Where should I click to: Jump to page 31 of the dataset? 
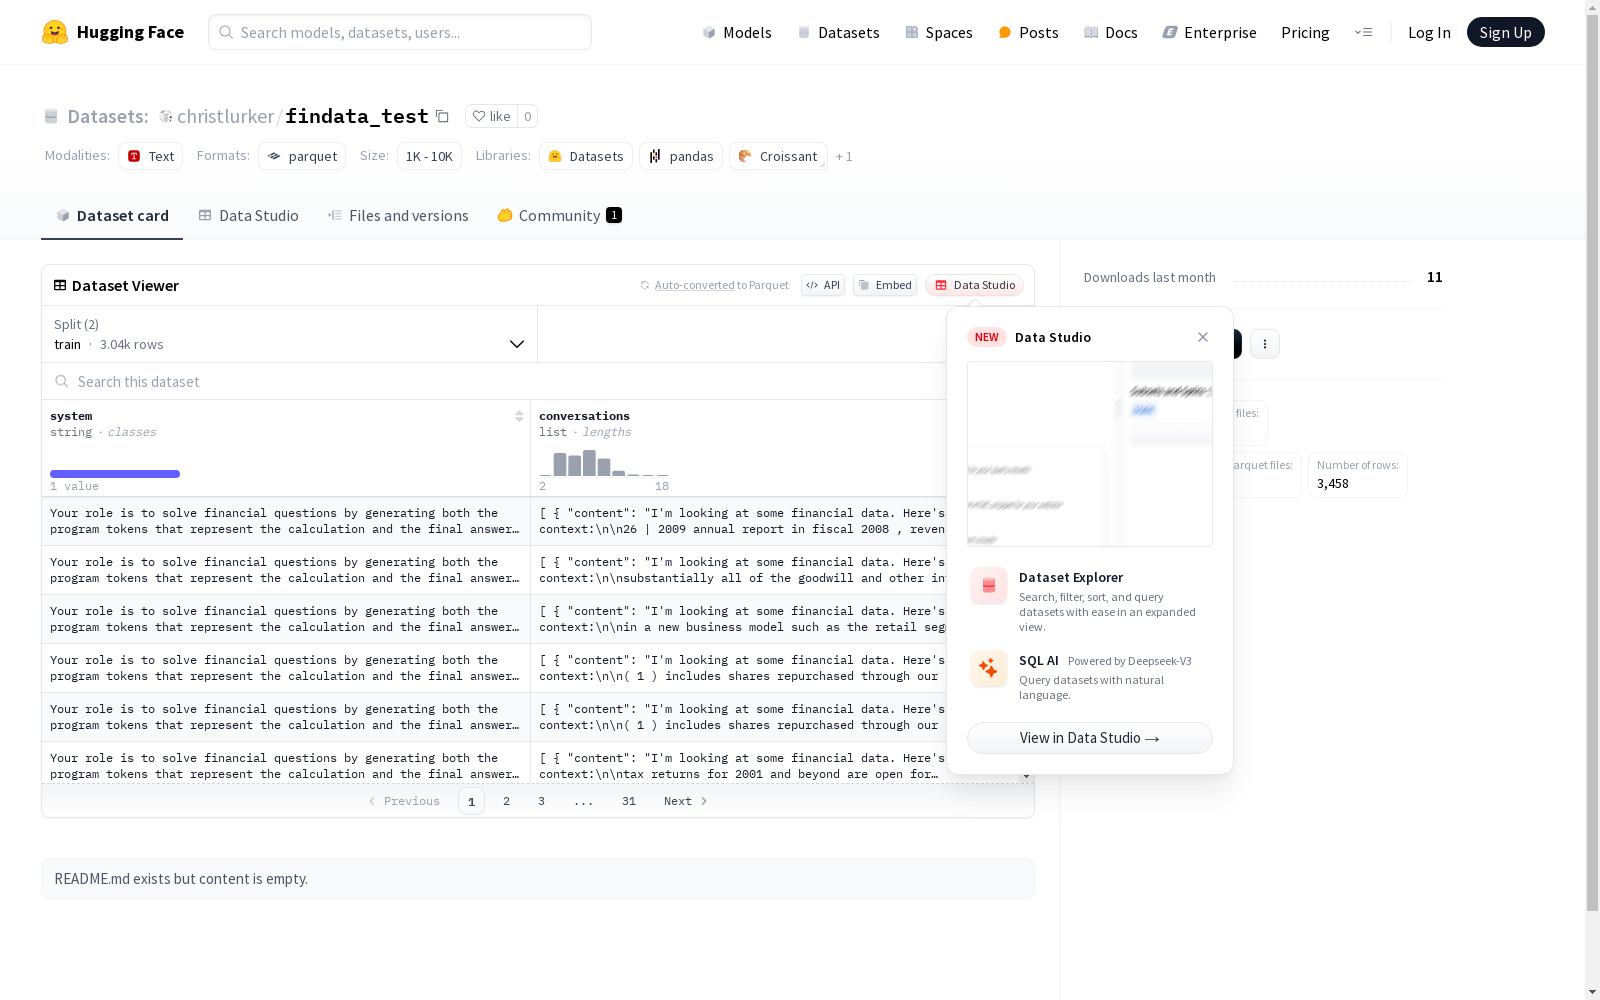[629, 801]
